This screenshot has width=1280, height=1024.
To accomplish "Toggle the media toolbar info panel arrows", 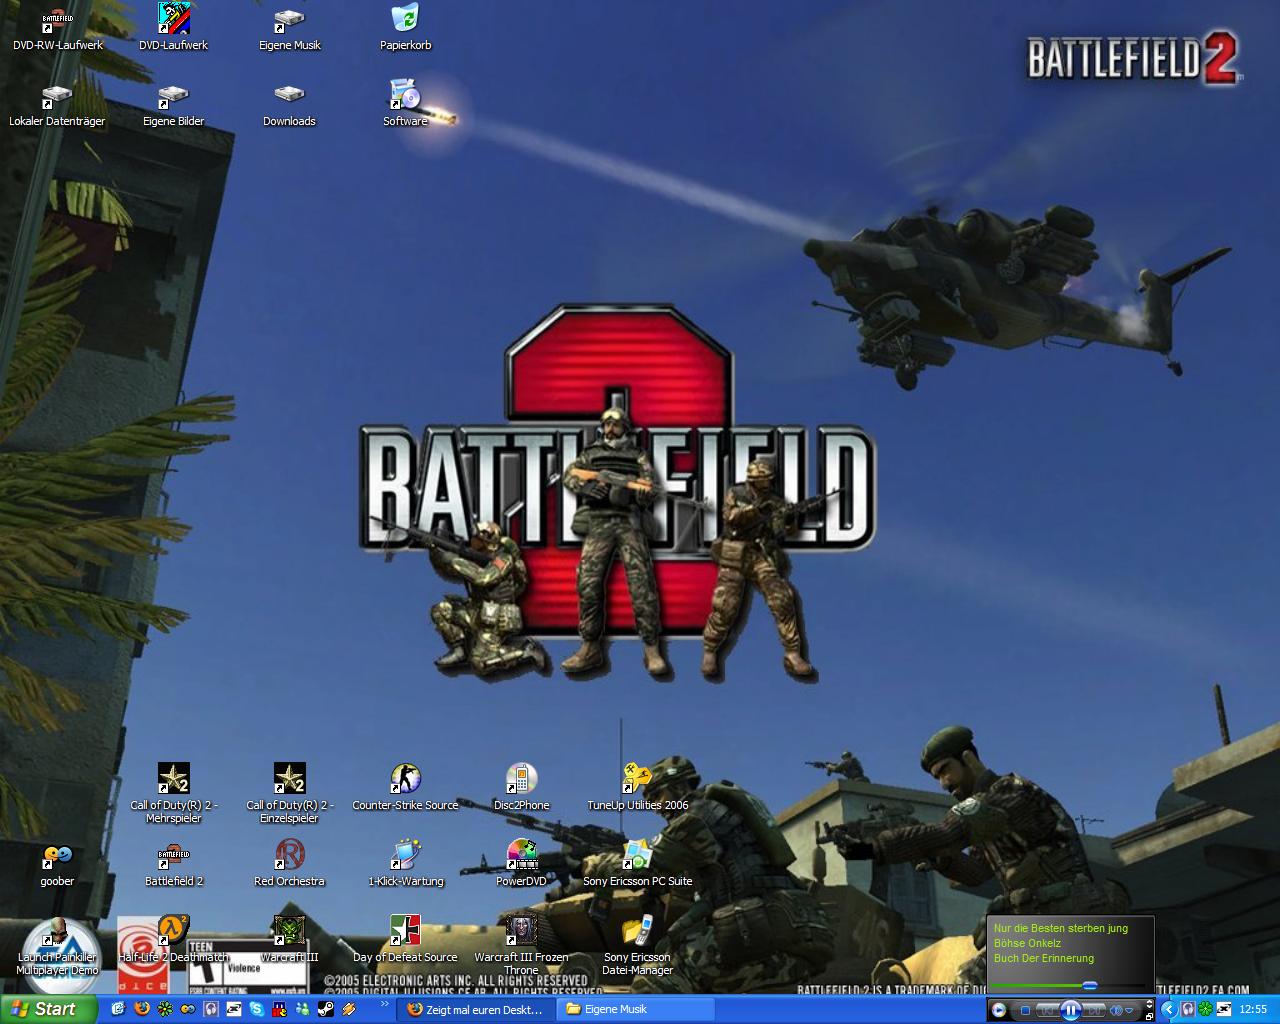I will pyautogui.click(x=1149, y=1003).
